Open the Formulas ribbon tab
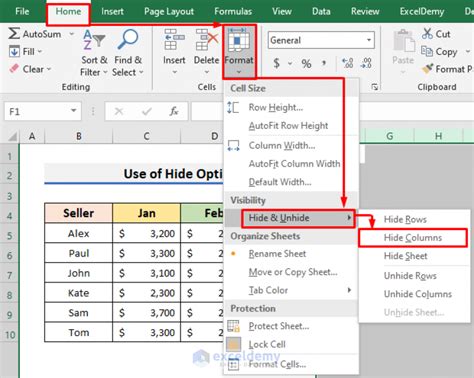 tap(233, 12)
